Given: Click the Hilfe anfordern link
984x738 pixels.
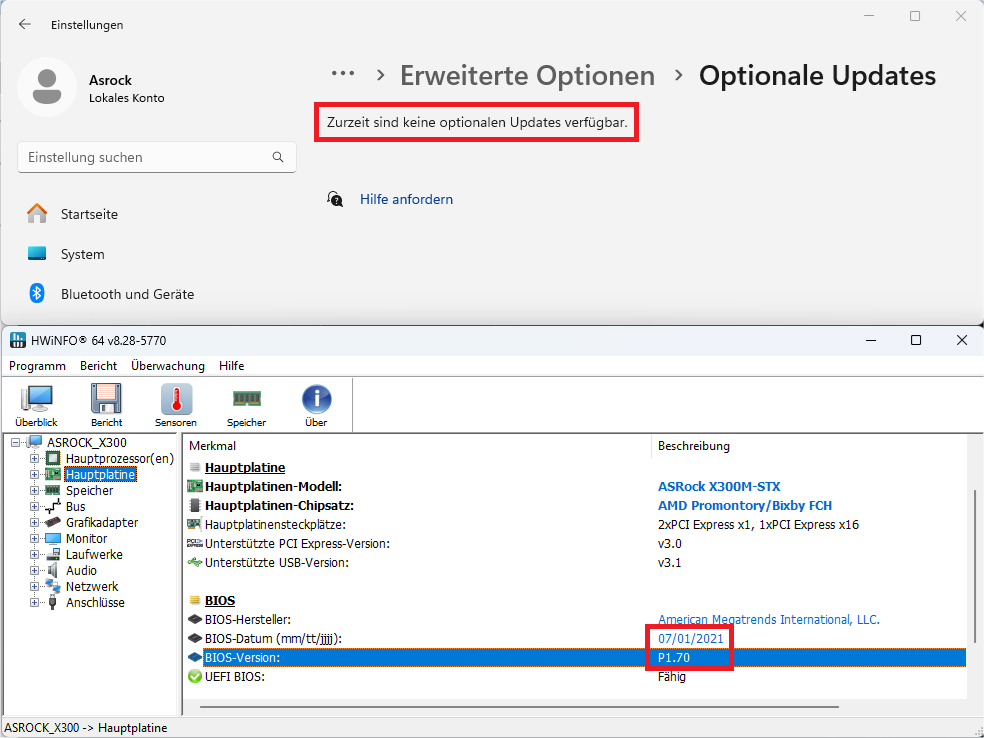Looking at the screenshot, I should click(x=406, y=200).
